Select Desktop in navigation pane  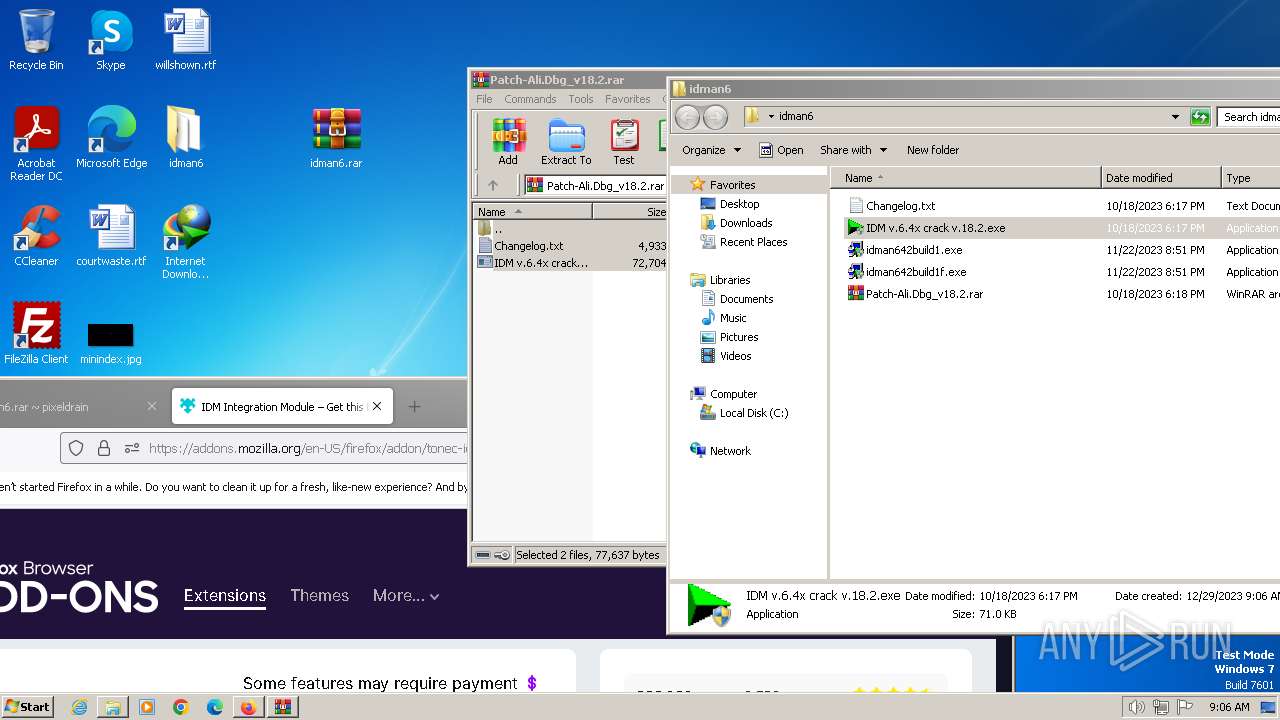[x=739, y=204]
